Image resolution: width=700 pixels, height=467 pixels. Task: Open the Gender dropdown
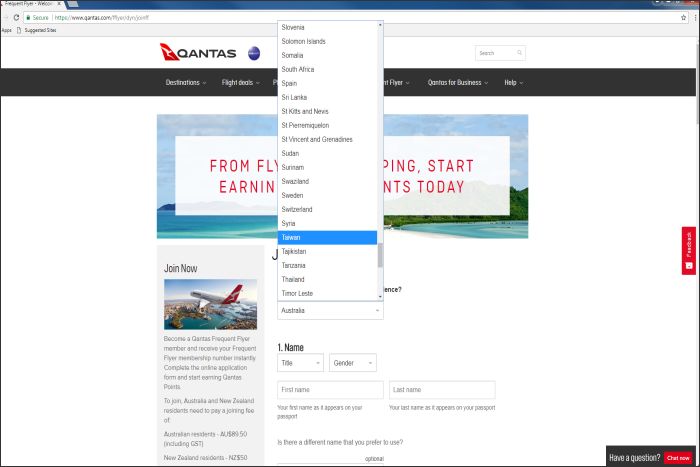(x=353, y=363)
